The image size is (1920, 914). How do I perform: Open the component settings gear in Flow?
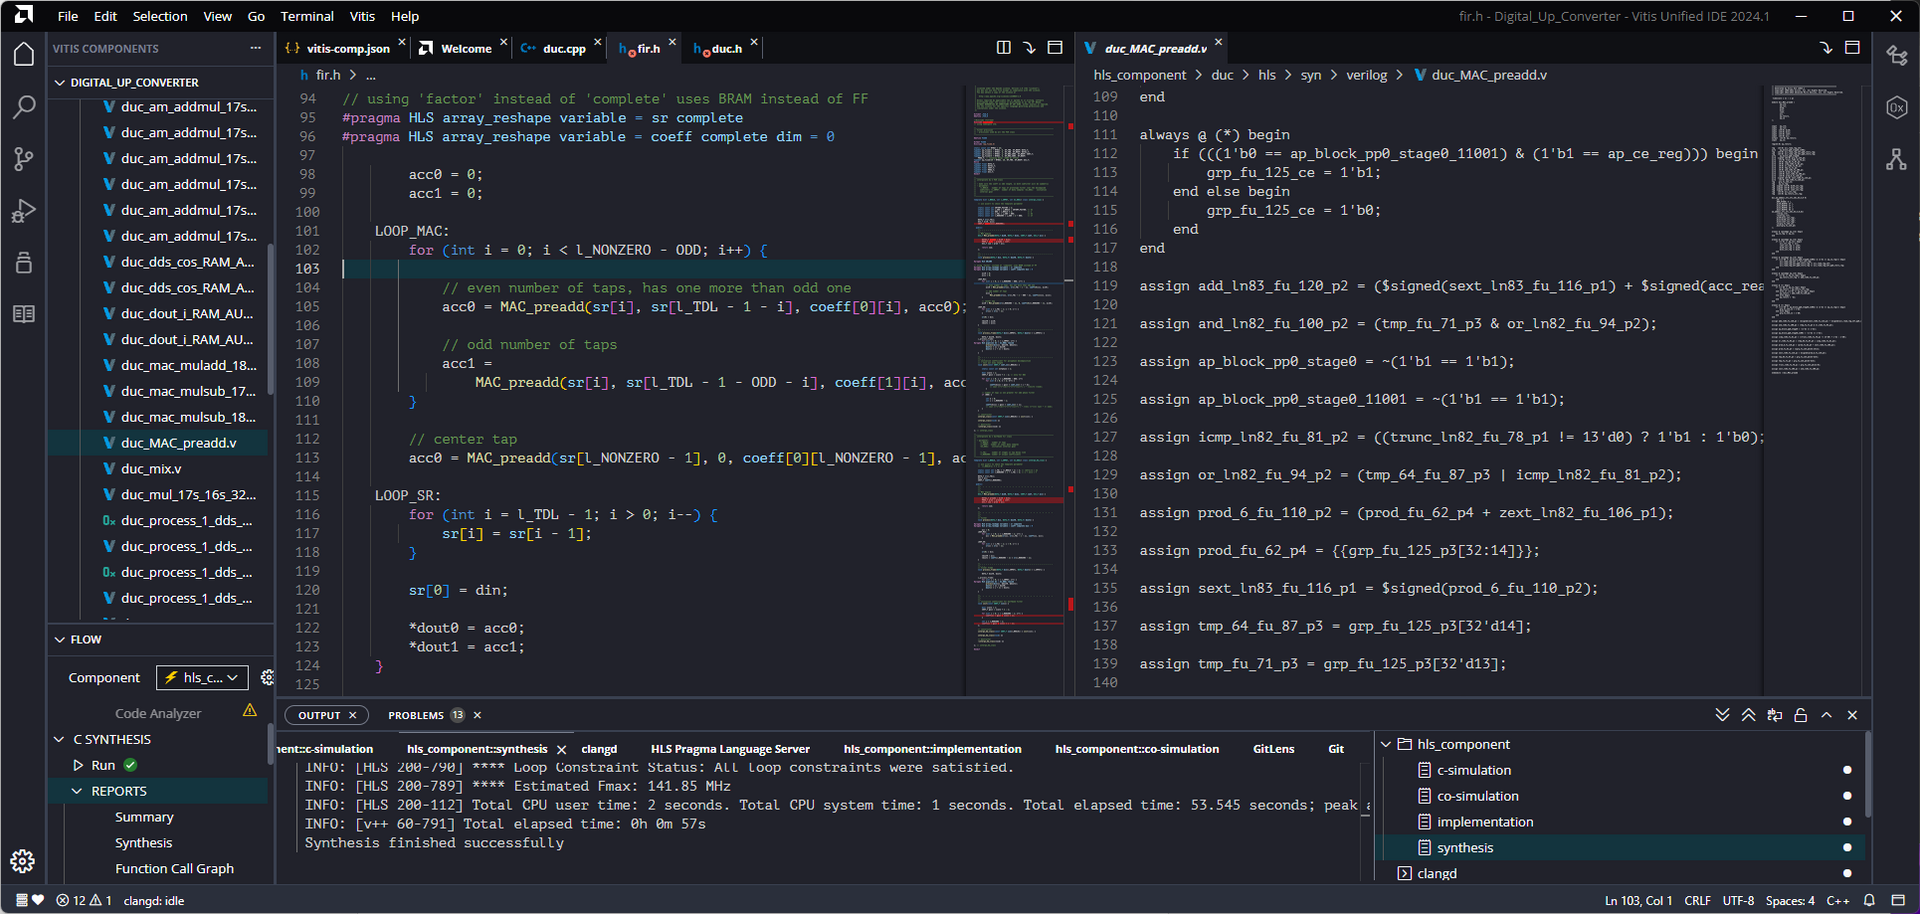click(267, 678)
